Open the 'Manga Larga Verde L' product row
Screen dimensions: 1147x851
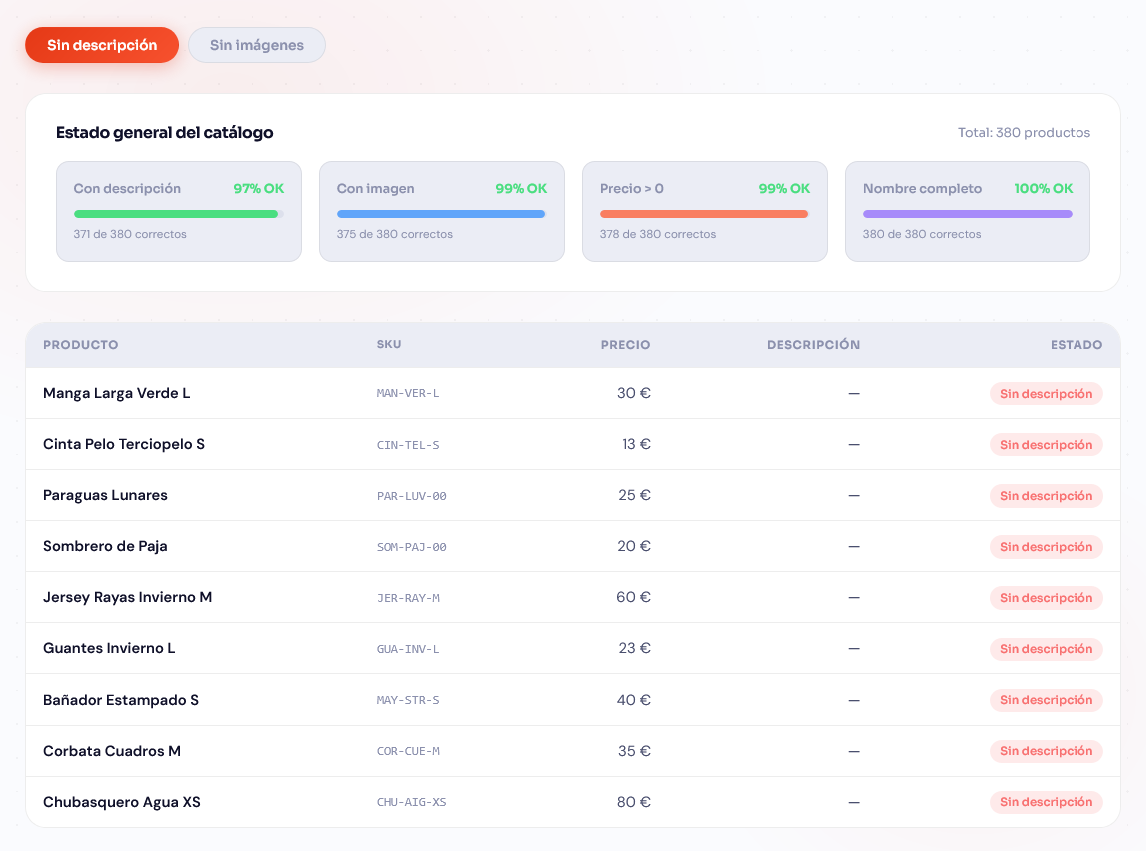(x=116, y=393)
